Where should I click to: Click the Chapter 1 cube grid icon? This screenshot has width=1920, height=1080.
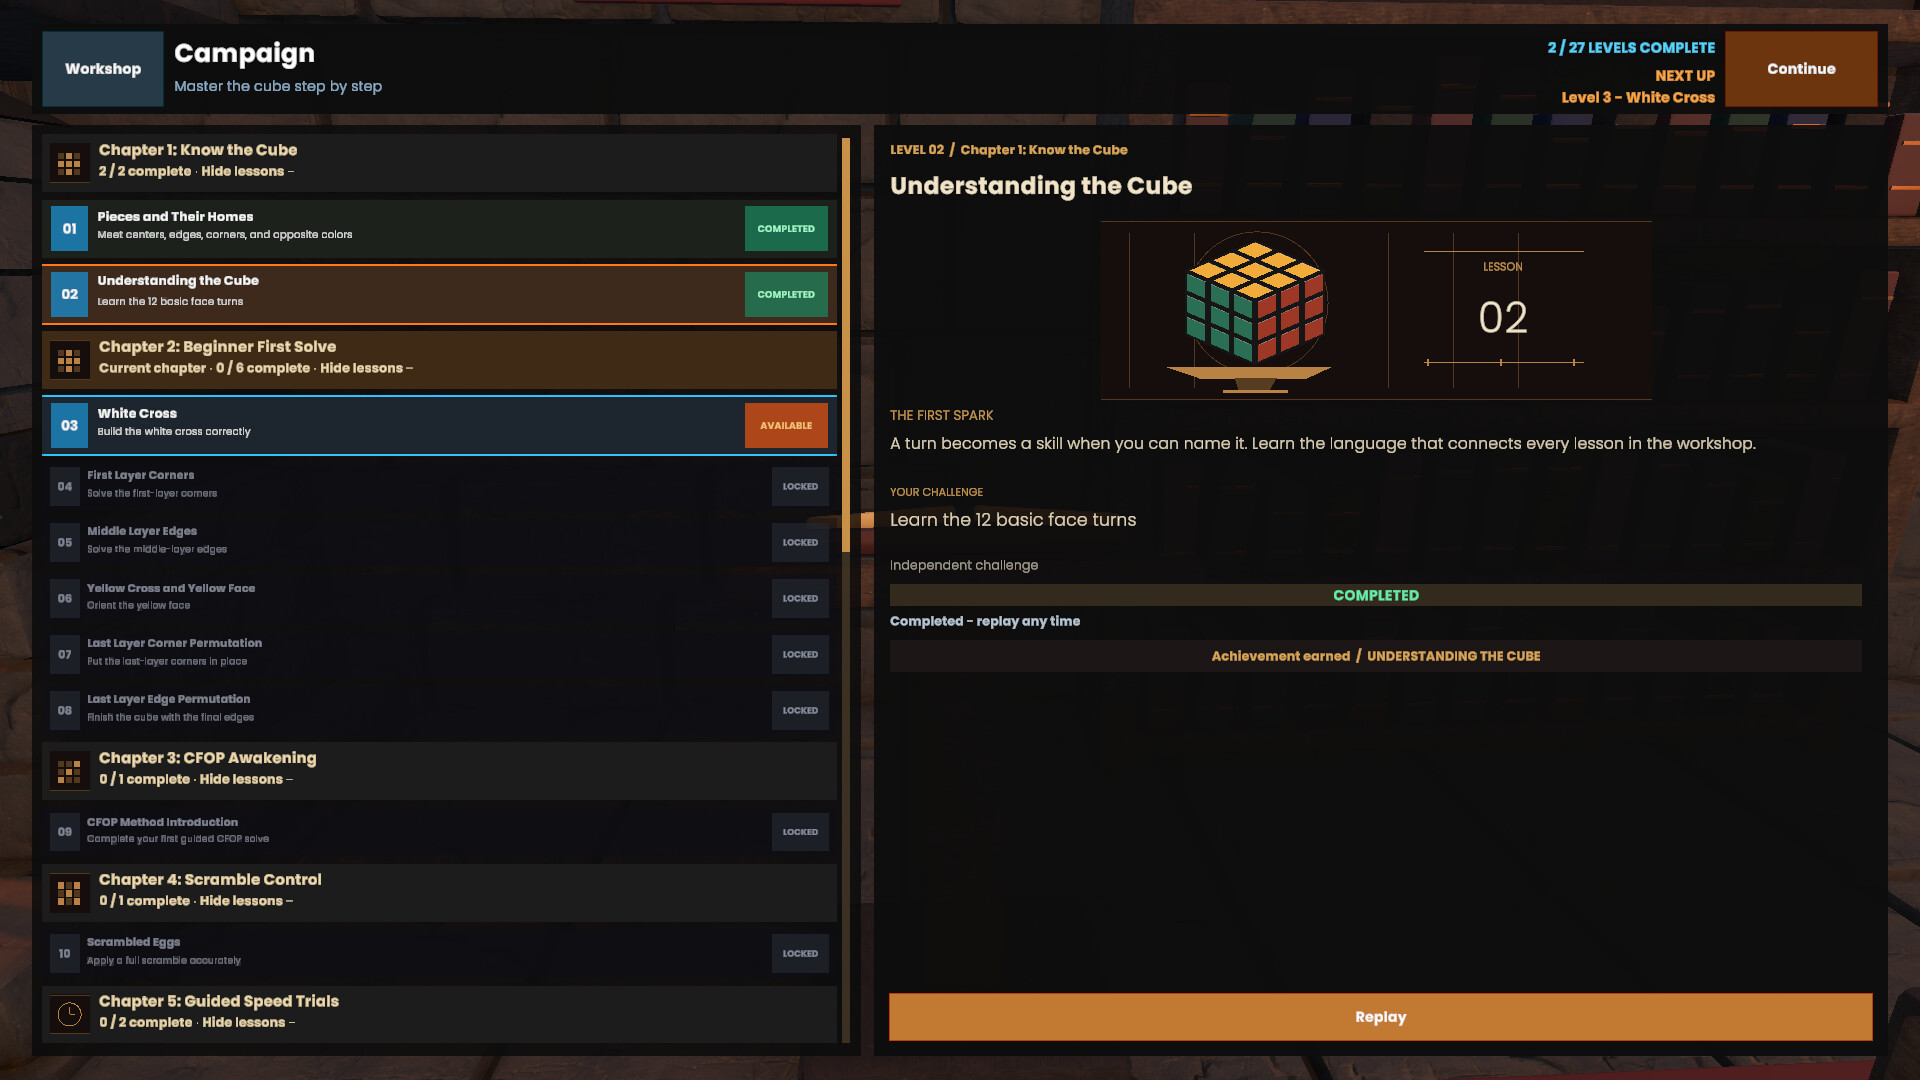click(69, 164)
